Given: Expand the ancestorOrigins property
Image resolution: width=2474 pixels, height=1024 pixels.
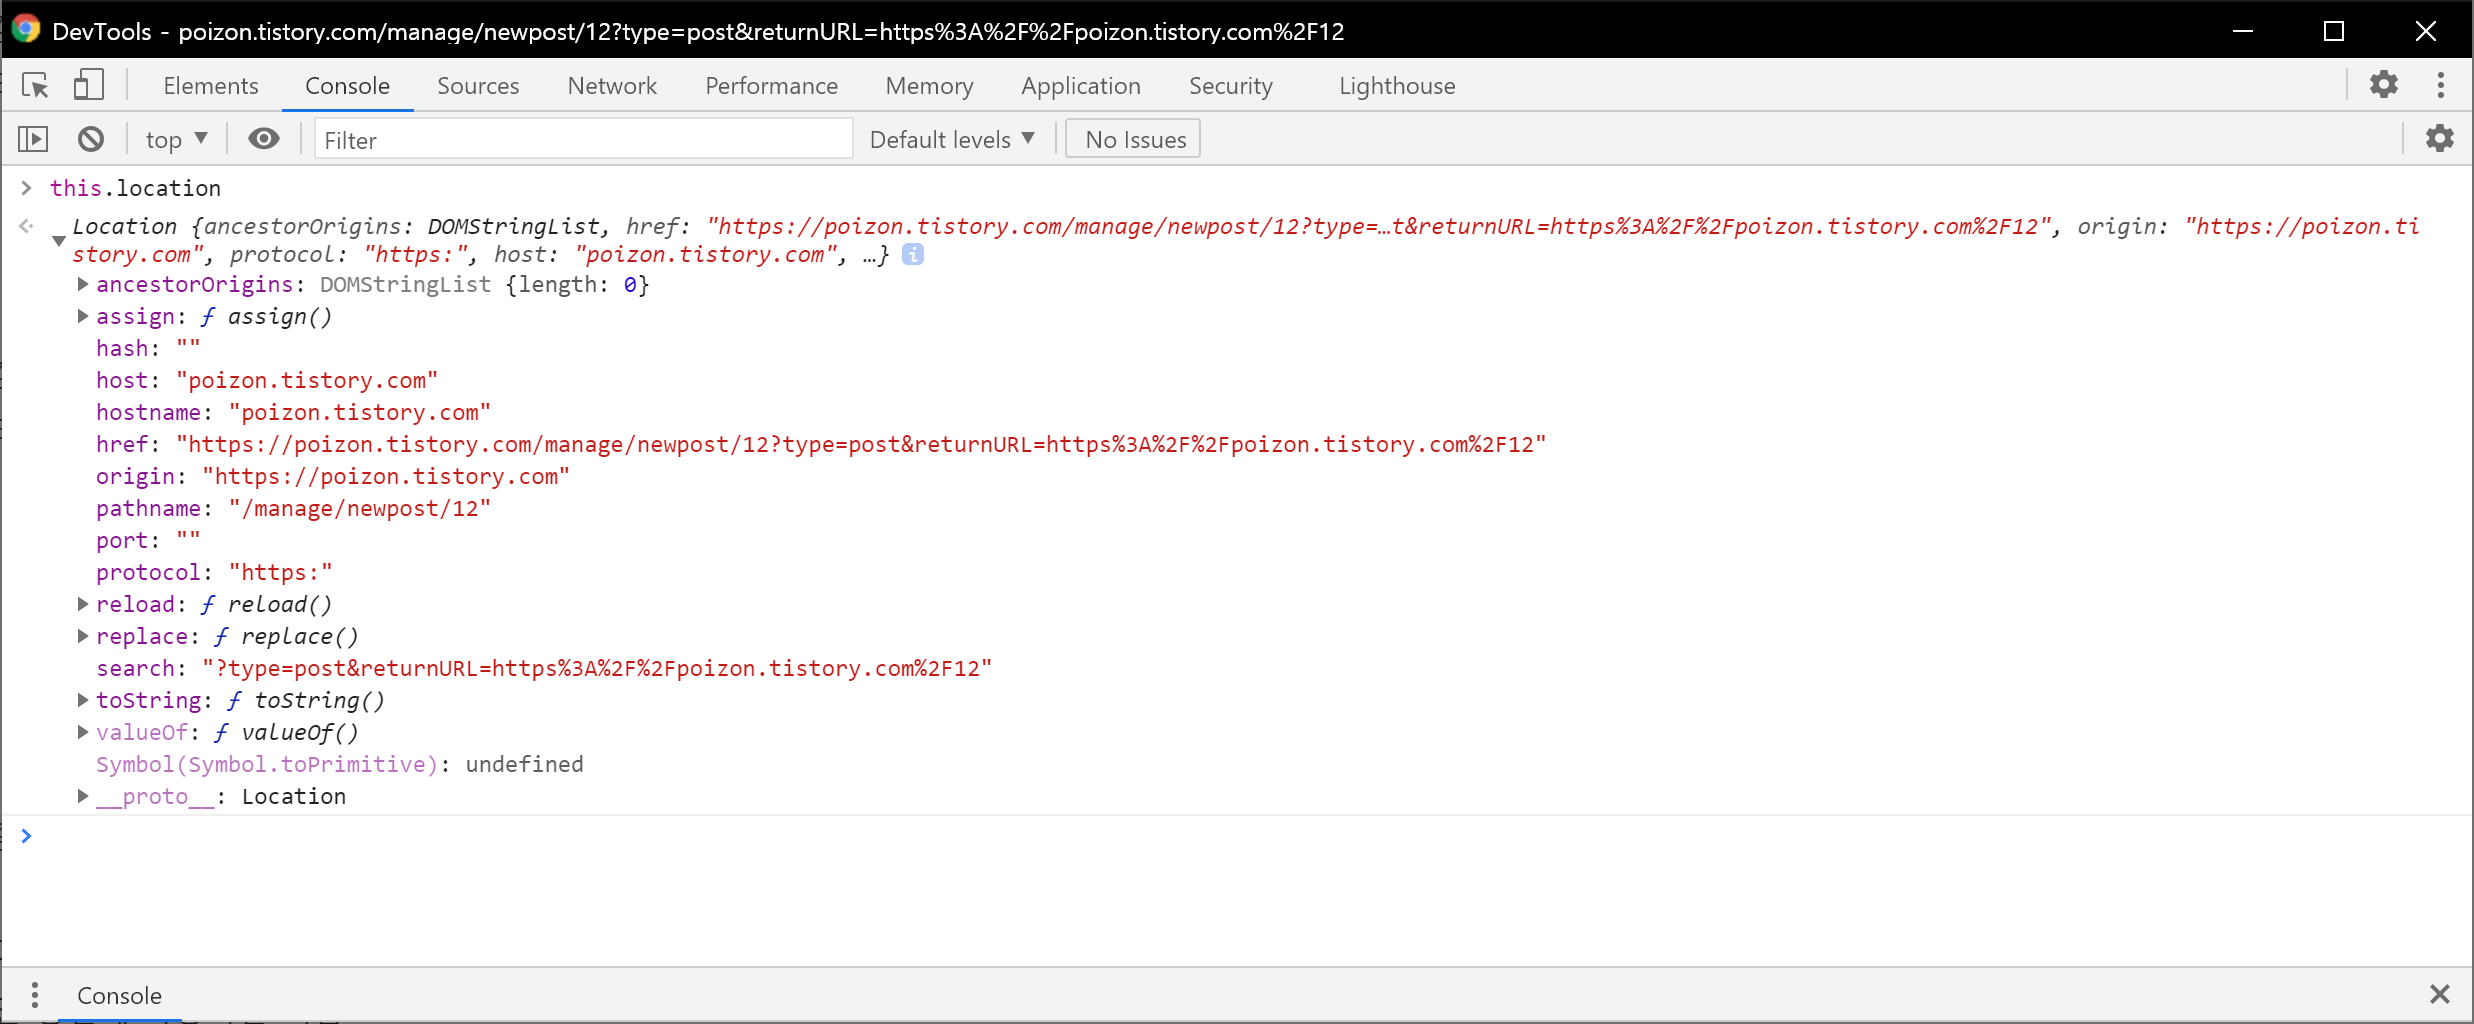Looking at the screenshot, I should [83, 284].
